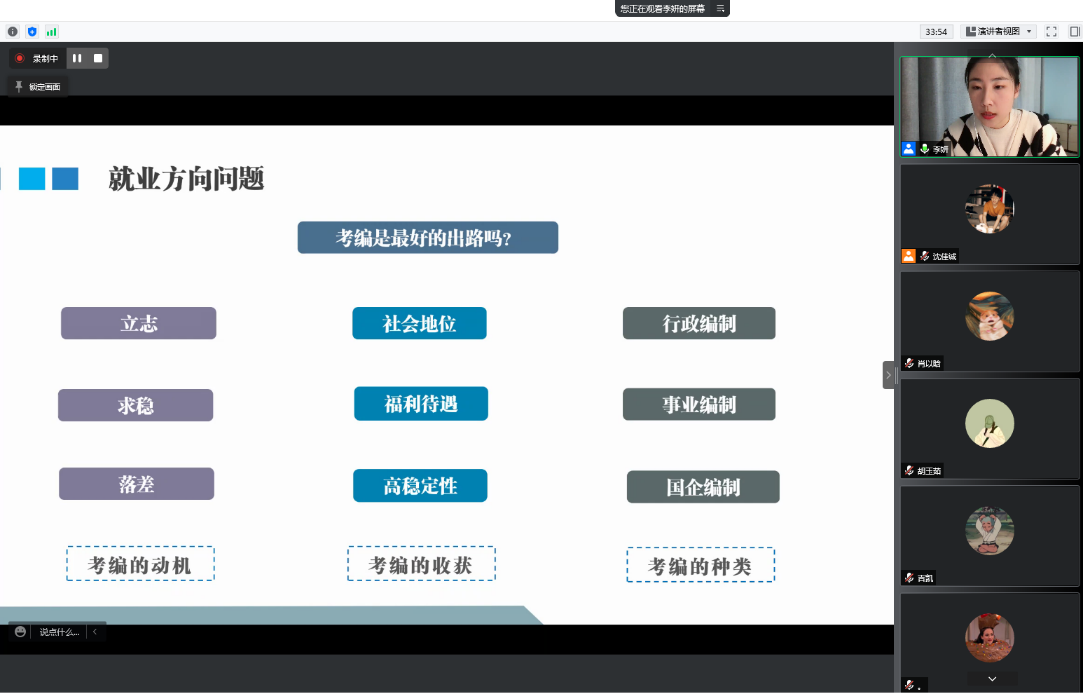The width and height of the screenshot is (1083, 694).
Task: Pause the meeting recording
Action: 77,58
